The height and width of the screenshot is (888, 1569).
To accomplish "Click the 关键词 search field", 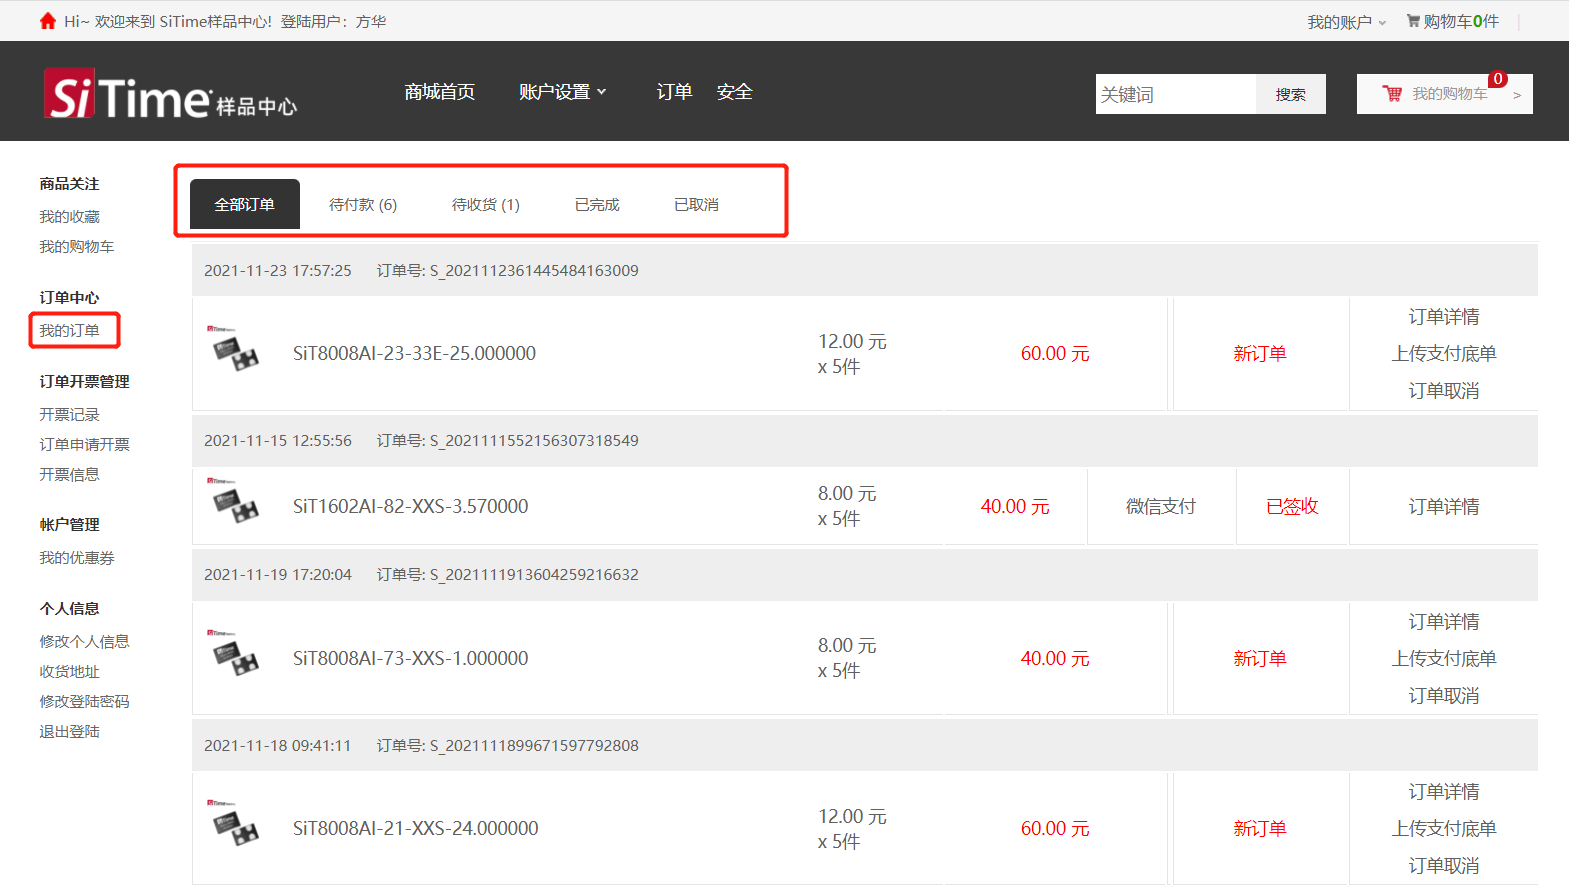I will (x=1176, y=94).
